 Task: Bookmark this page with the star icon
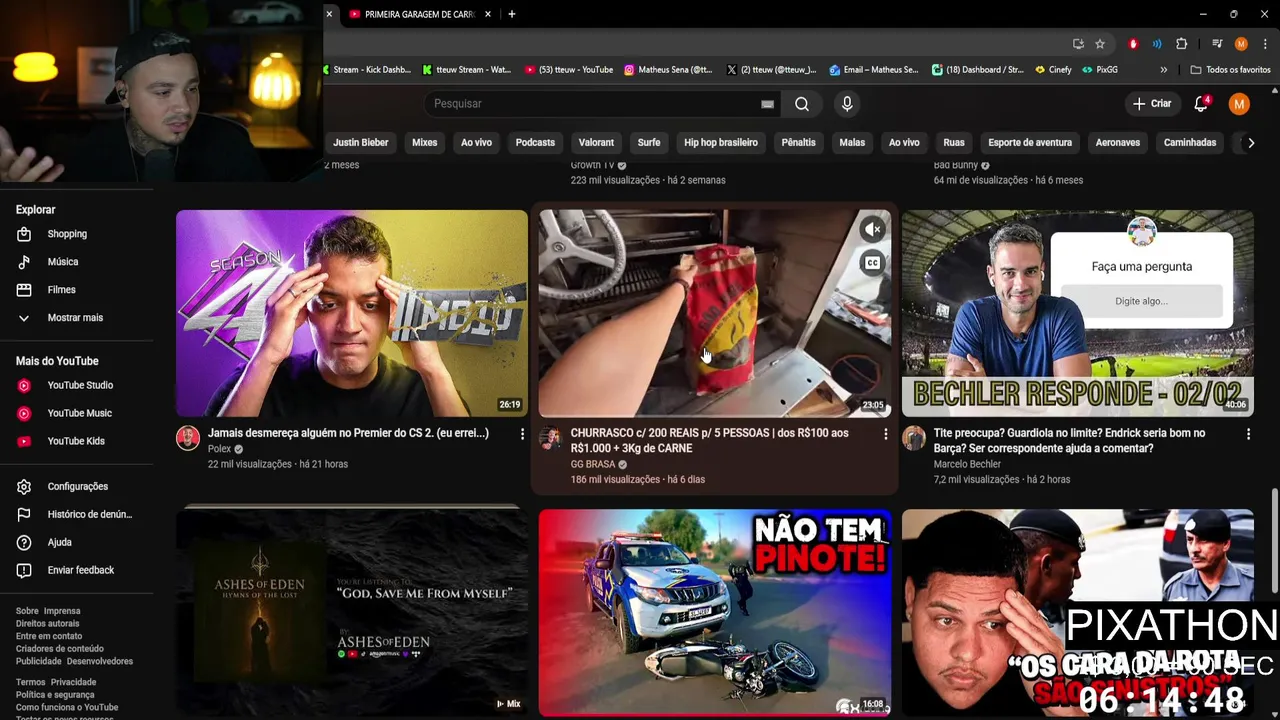coord(1100,44)
